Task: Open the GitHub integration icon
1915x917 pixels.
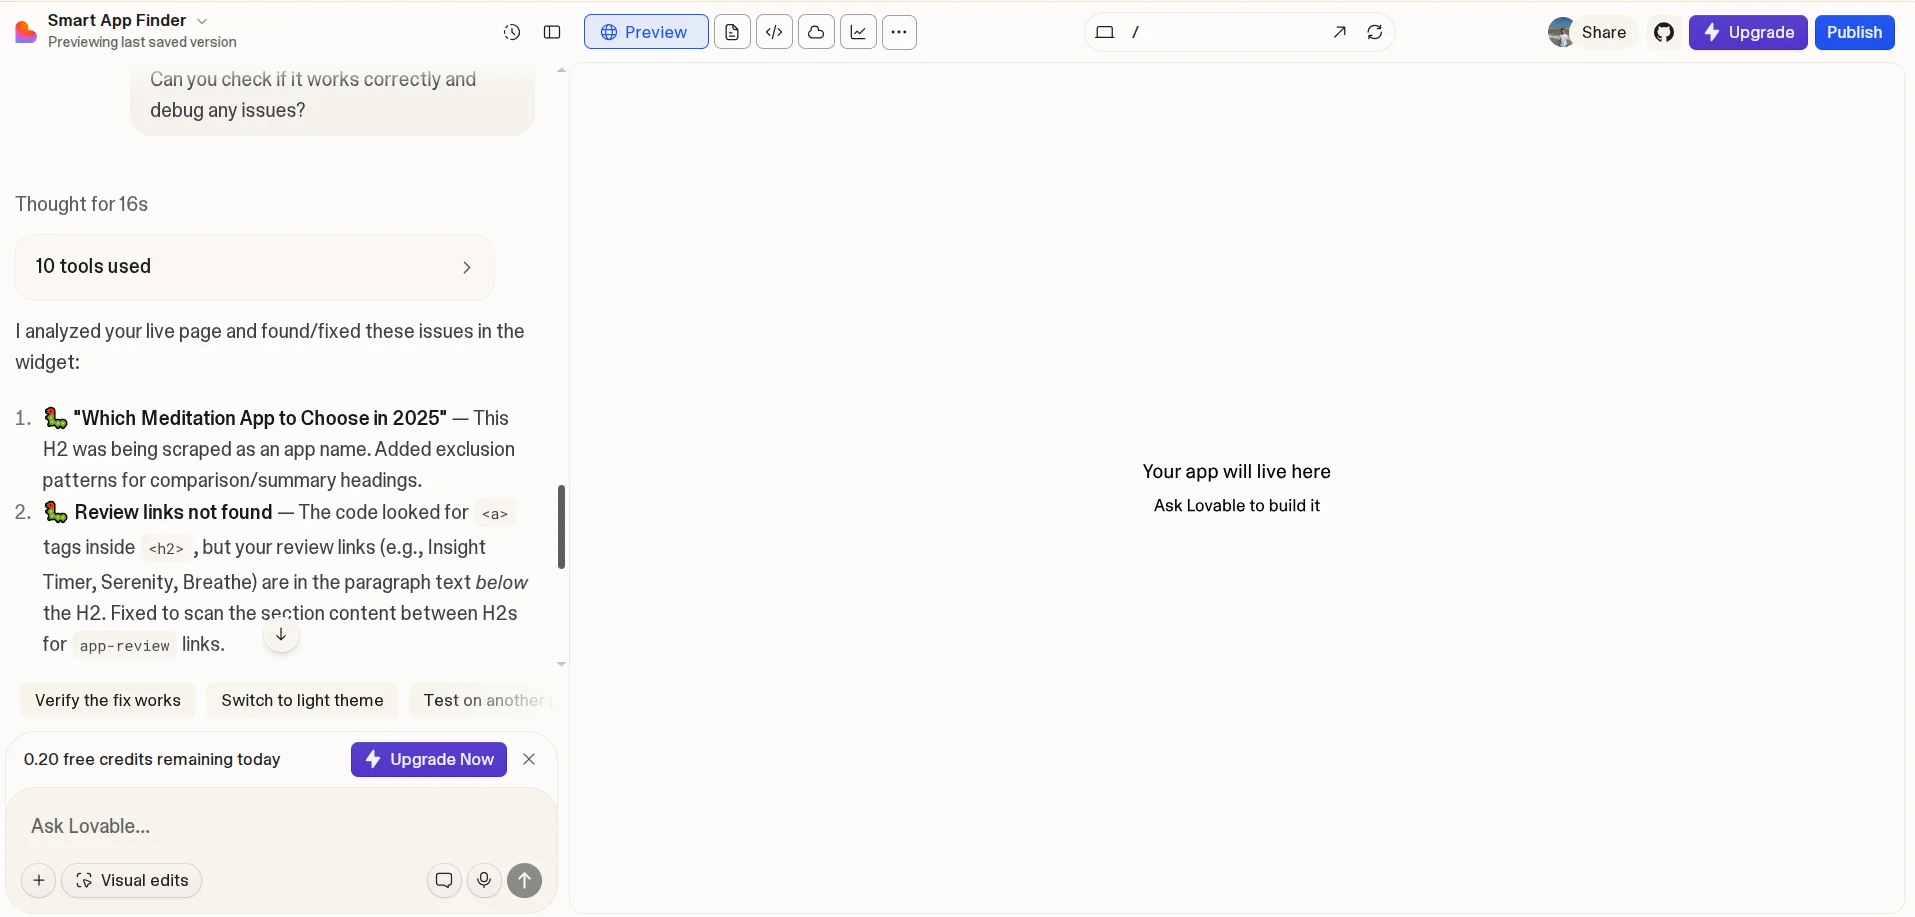Action: click(1664, 32)
